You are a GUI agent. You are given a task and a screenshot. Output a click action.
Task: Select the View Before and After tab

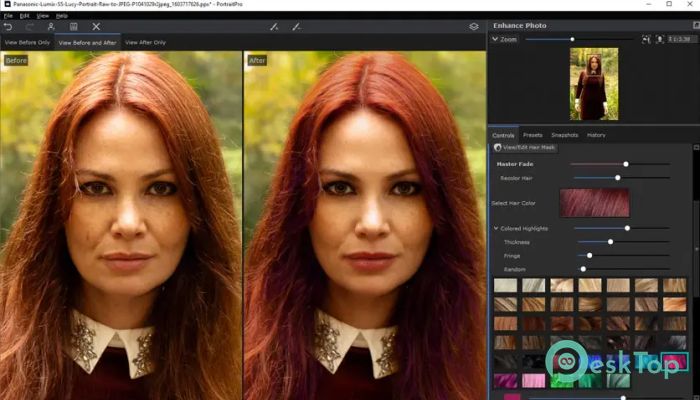(x=88, y=42)
